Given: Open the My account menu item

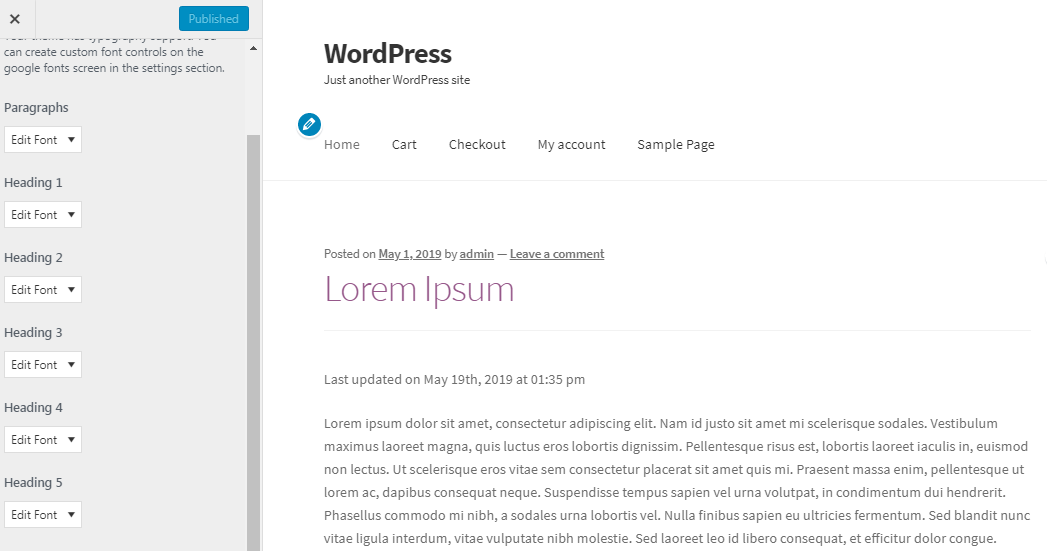Looking at the screenshot, I should coord(572,144).
